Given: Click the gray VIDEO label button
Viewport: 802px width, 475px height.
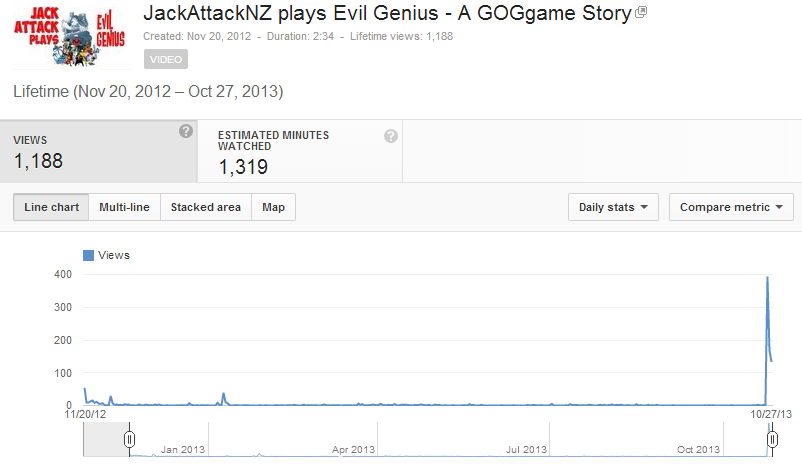Looking at the screenshot, I should coord(166,59).
